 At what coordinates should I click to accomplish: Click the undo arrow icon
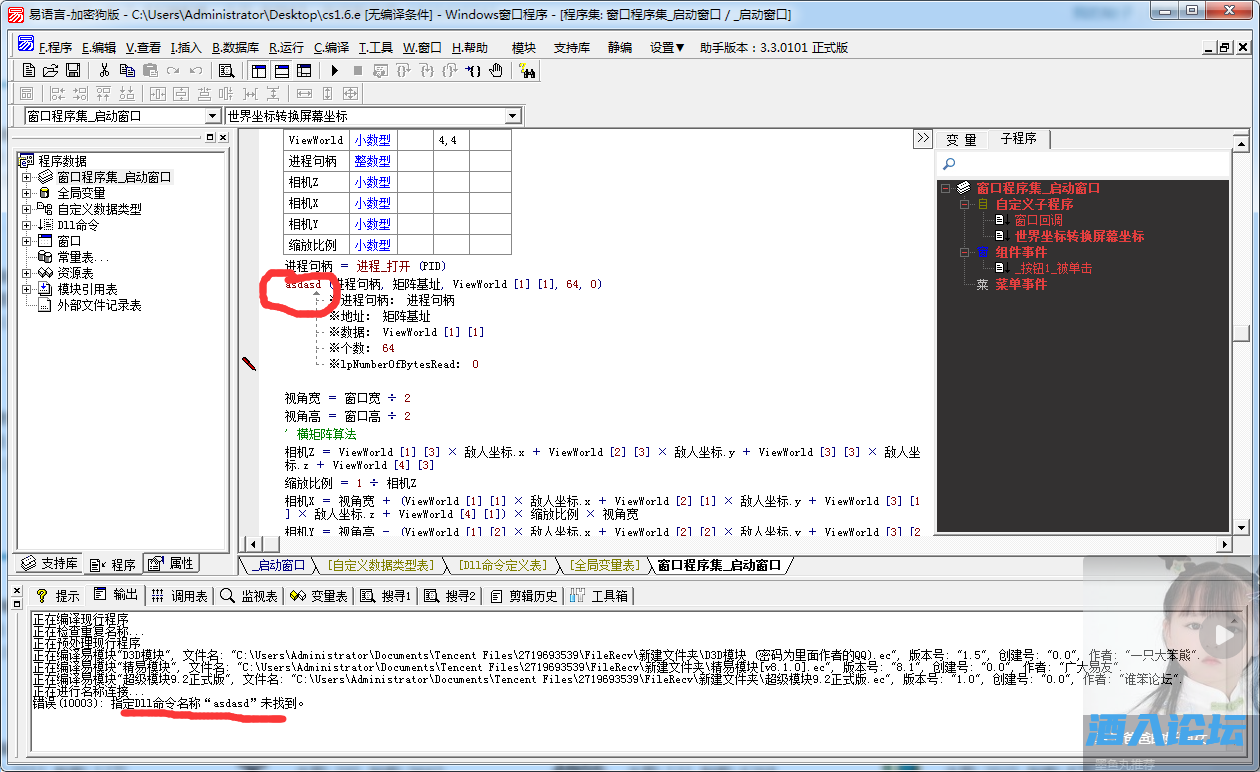tap(196, 71)
